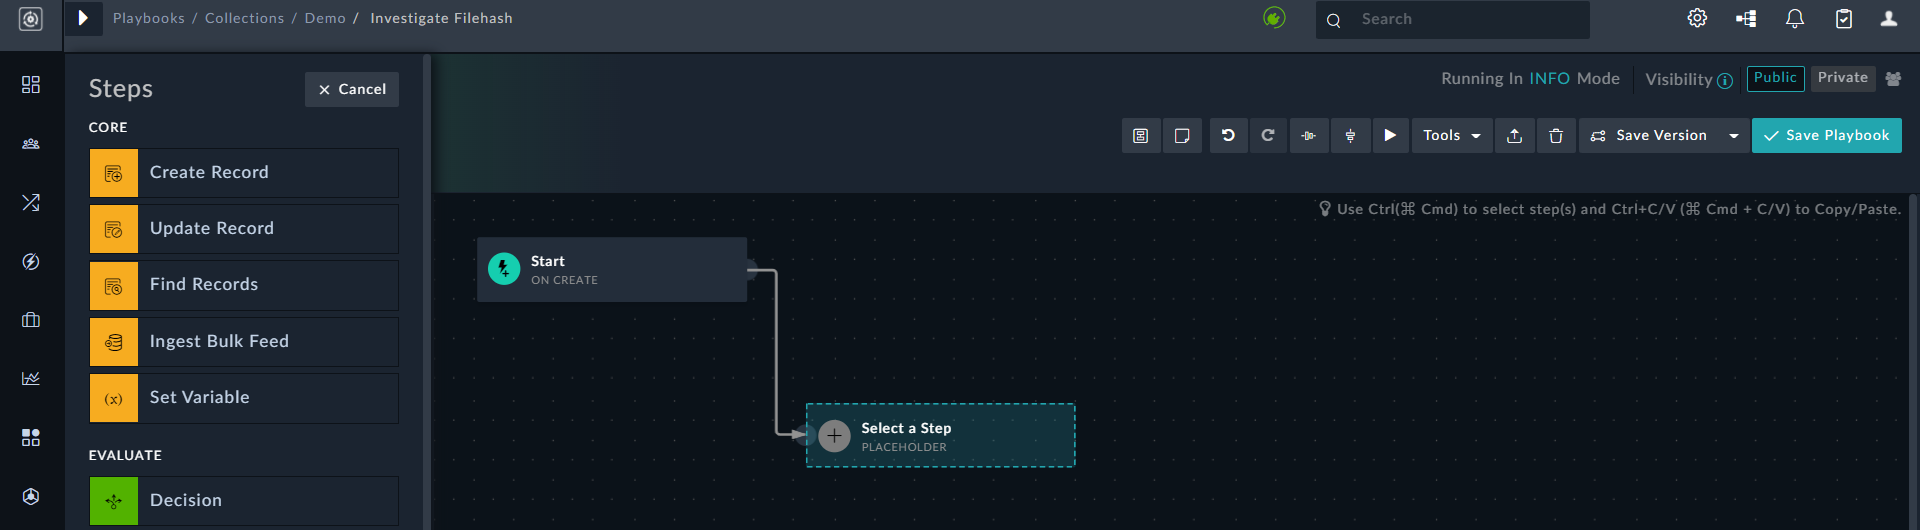Click the plus icon on placeholder step
This screenshot has width=1920, height=530.
coord(834,436)
